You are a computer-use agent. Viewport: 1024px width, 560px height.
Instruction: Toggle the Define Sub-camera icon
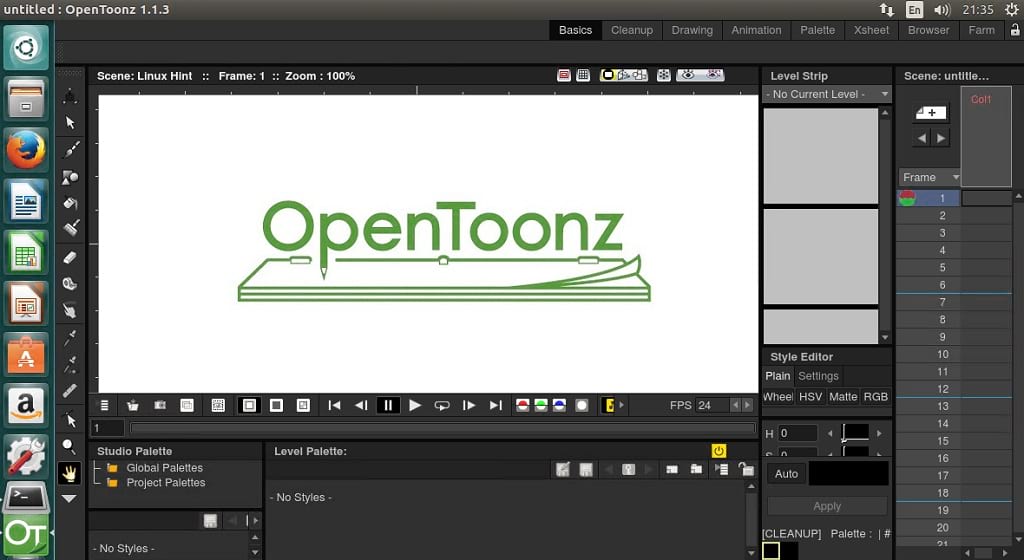[218, 405]
